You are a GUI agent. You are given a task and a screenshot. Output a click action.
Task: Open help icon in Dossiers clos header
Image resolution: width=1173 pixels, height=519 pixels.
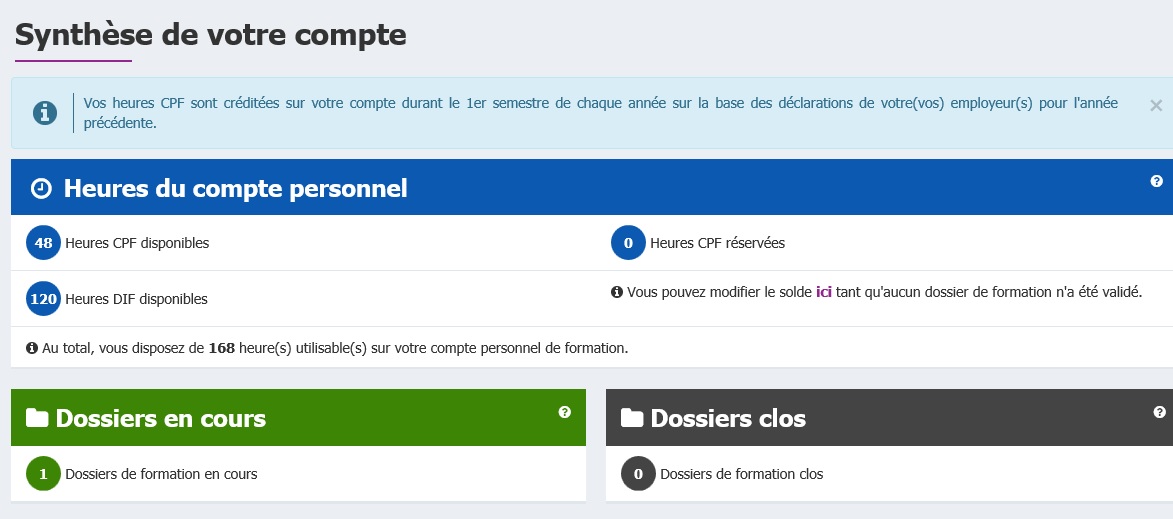tap(1160, 412)
